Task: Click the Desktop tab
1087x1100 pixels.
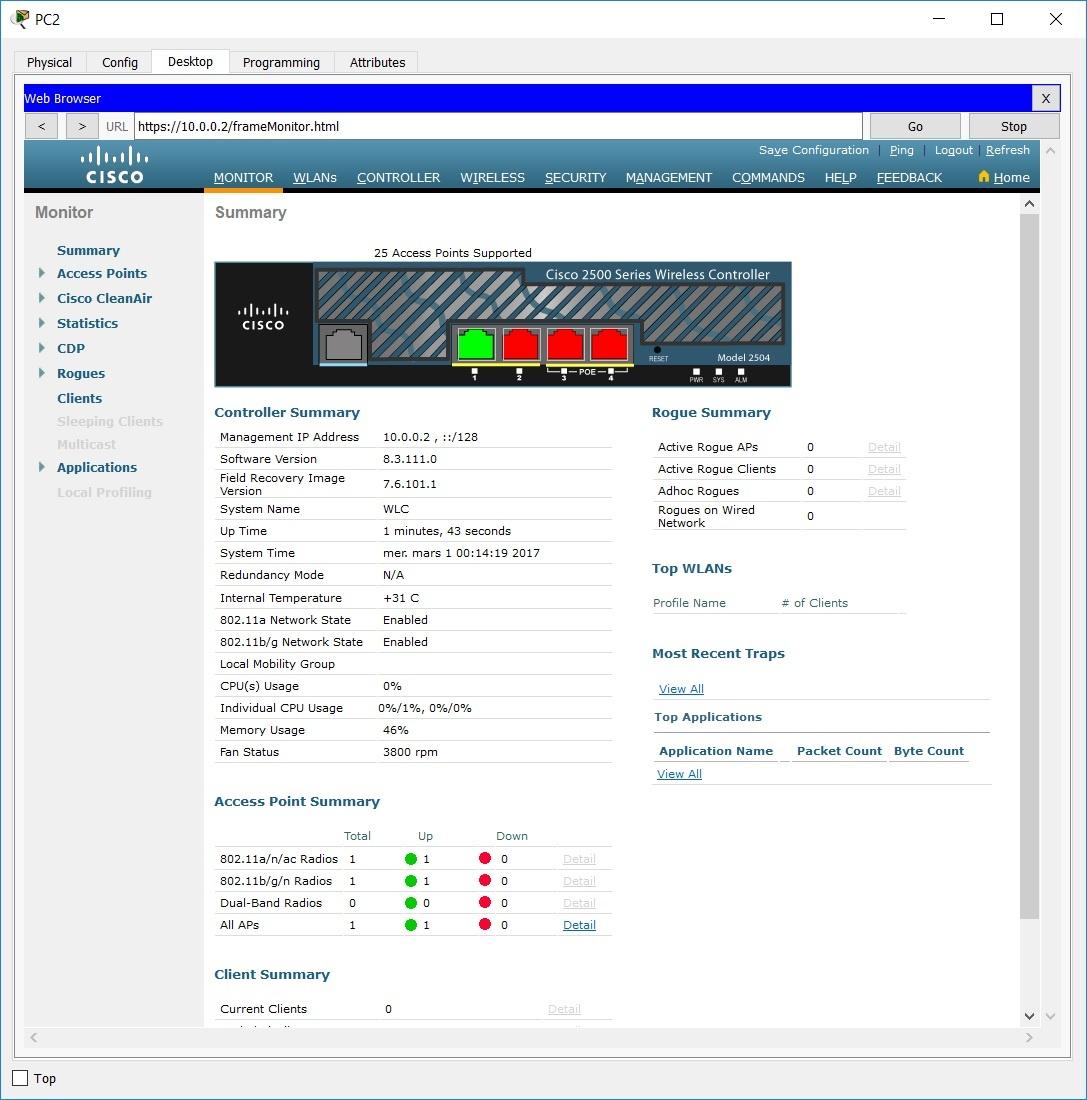Action: pyautogui.click(x=190, y=62)
